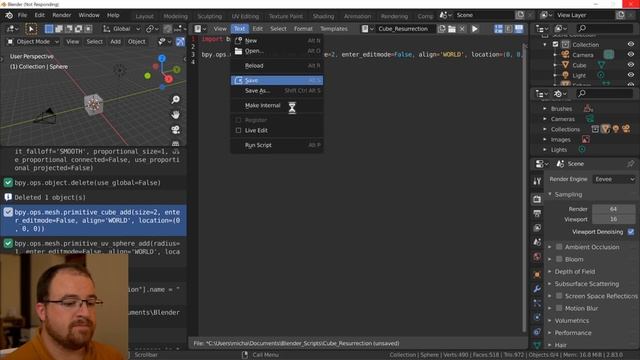
Task: Enable the Ambient Occlusion checkbox
Action: pyautogui.click(x=559, y=247)
